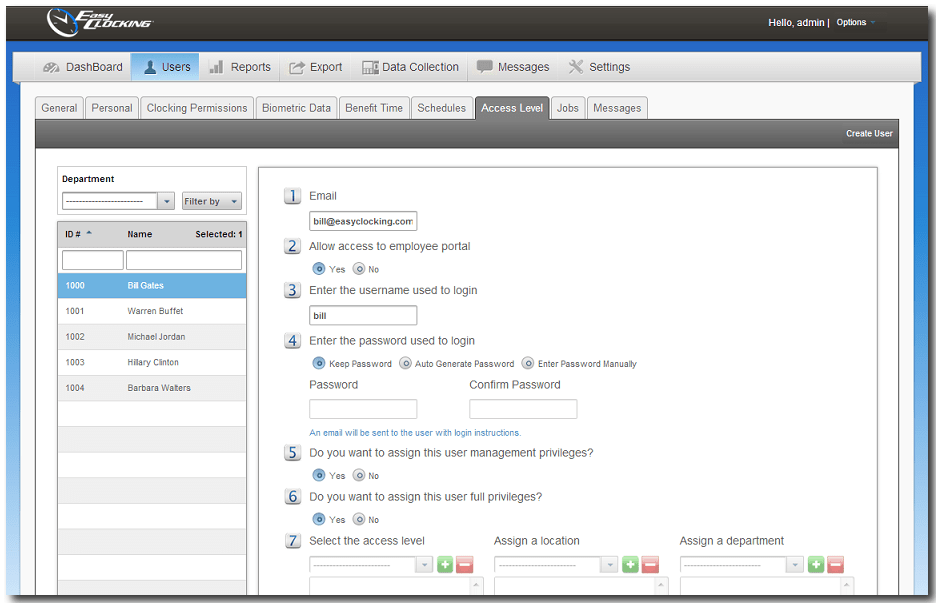
Task: Open the Settings section
Action: tap(599, 67)
